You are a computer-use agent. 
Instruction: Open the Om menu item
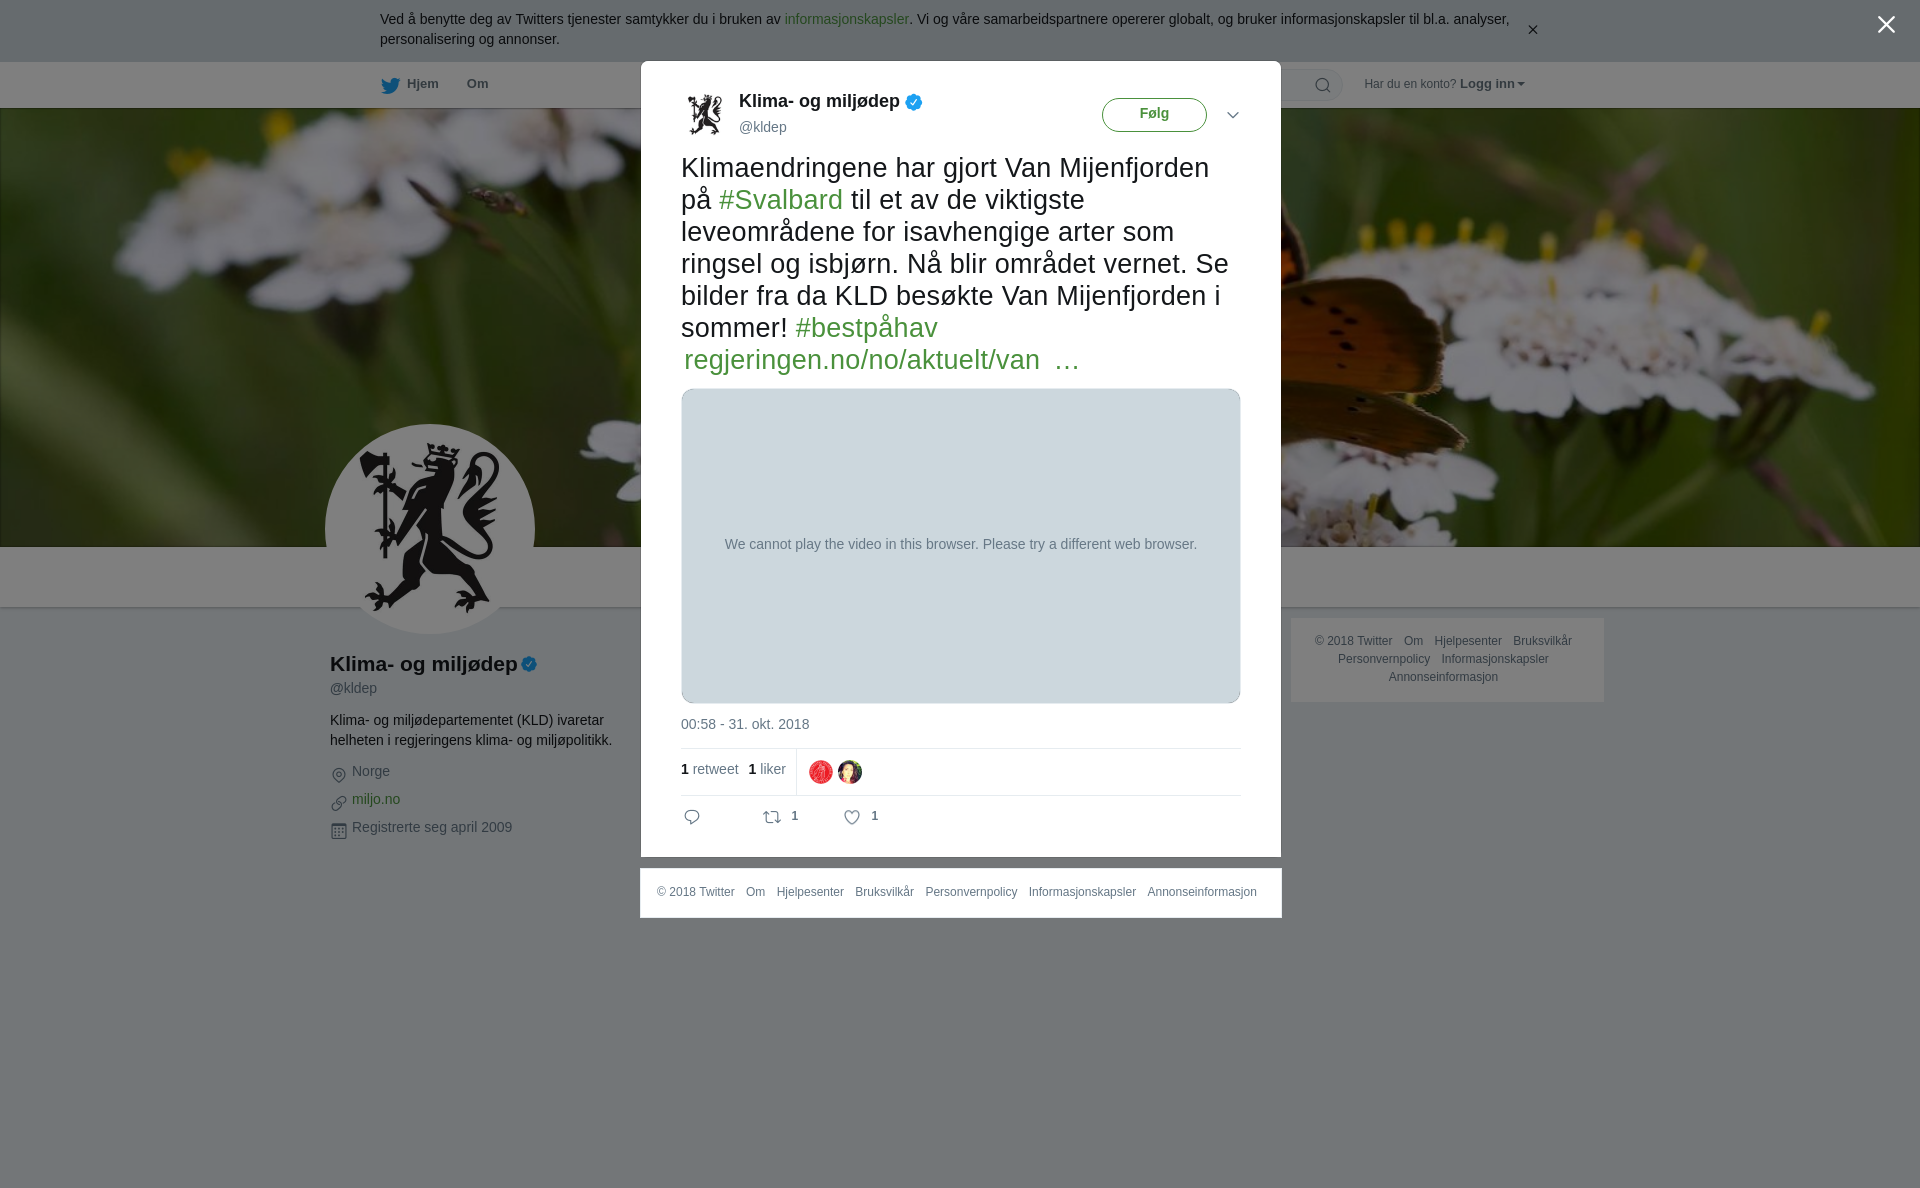pos(477,84)
